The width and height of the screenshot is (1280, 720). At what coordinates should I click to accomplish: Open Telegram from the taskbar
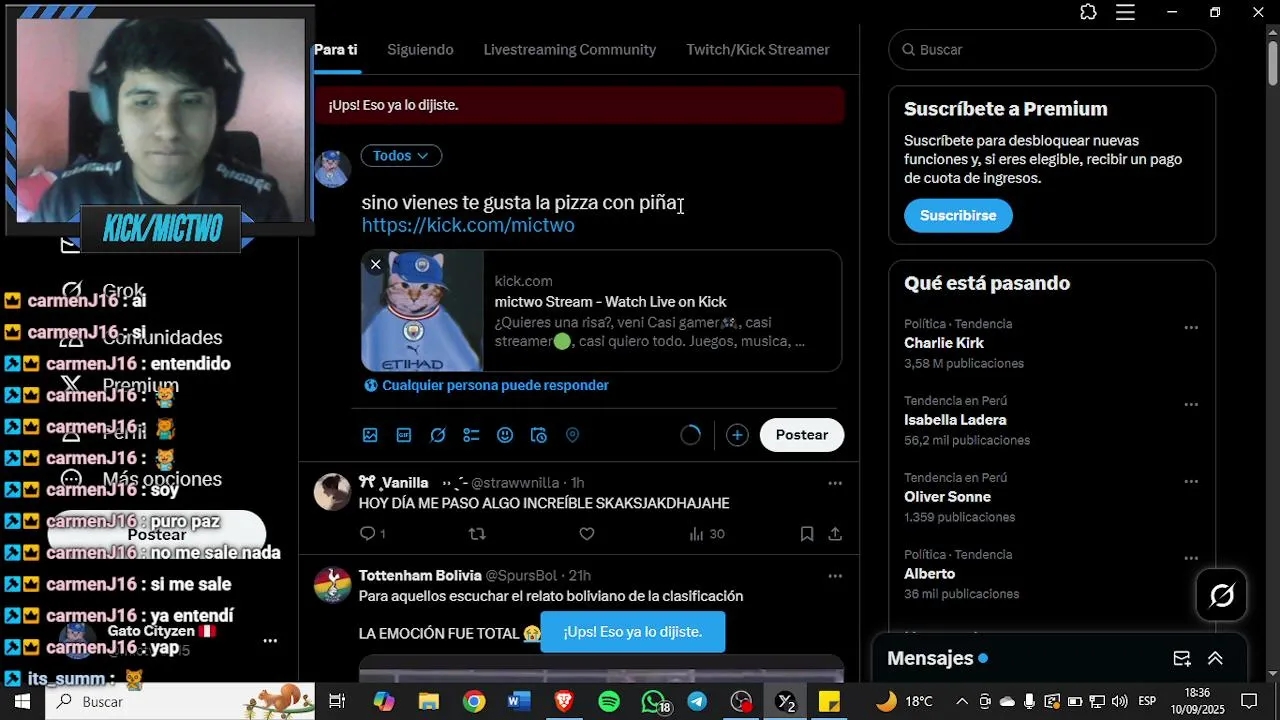[x=697, y=702]
